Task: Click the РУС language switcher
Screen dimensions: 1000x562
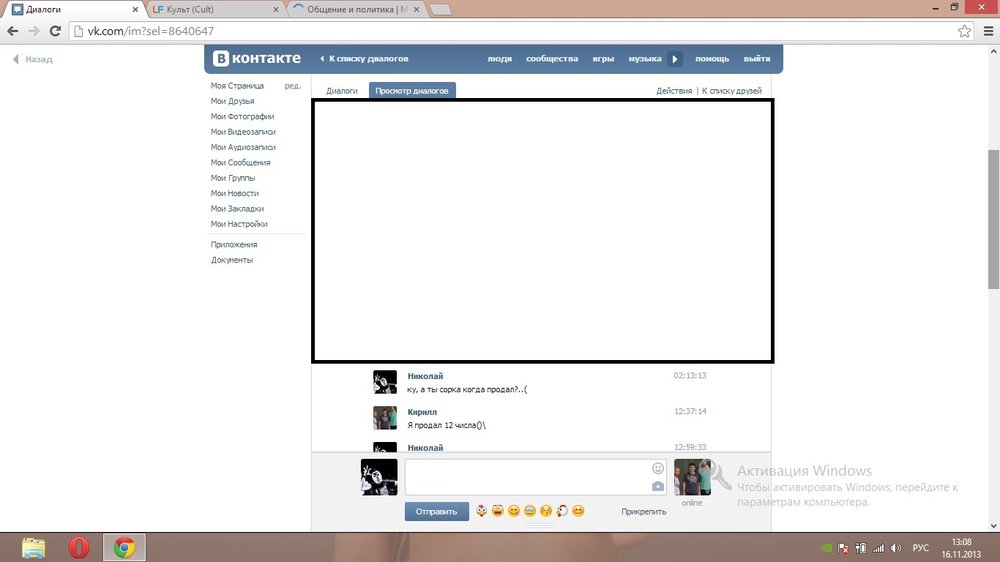Action: point(921,548)
